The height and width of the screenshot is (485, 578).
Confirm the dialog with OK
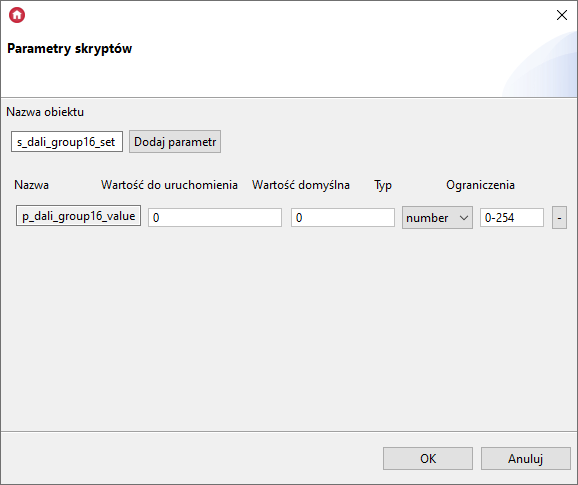point(428,458)
